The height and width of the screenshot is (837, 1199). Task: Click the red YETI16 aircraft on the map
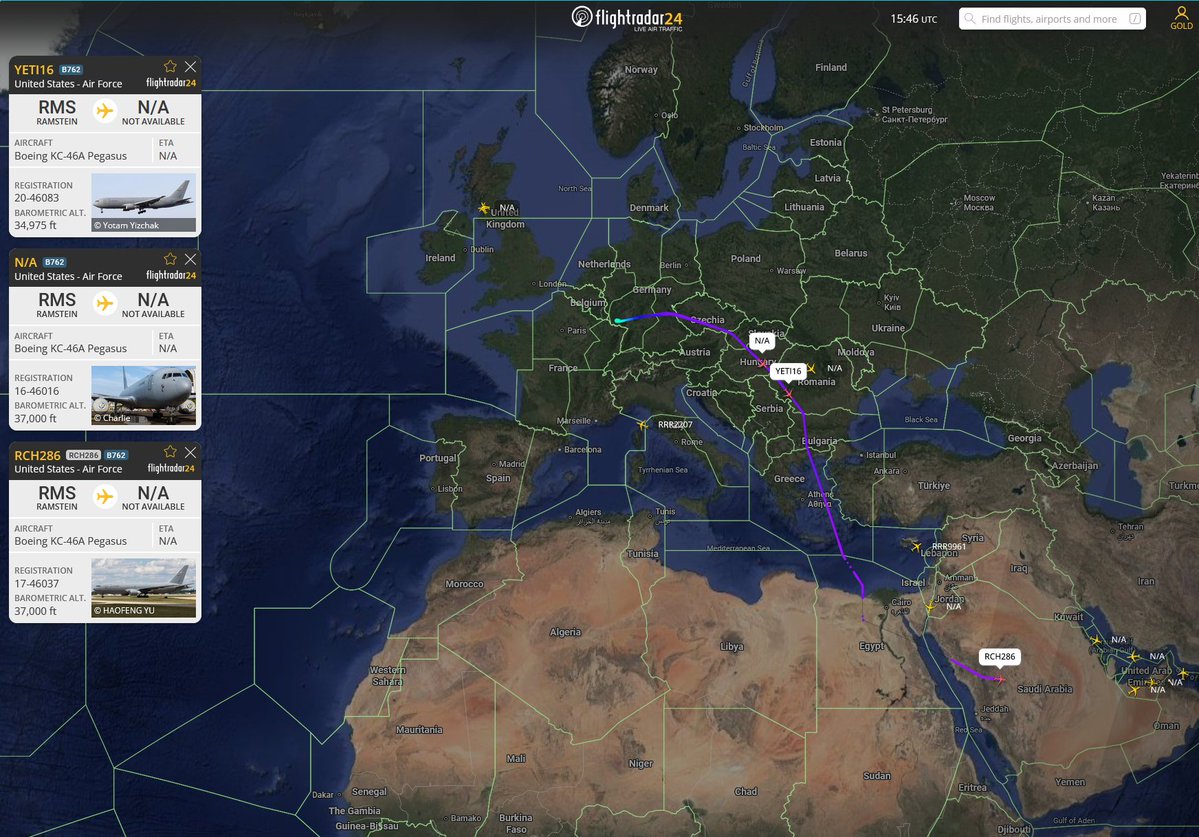coord(788,393)
